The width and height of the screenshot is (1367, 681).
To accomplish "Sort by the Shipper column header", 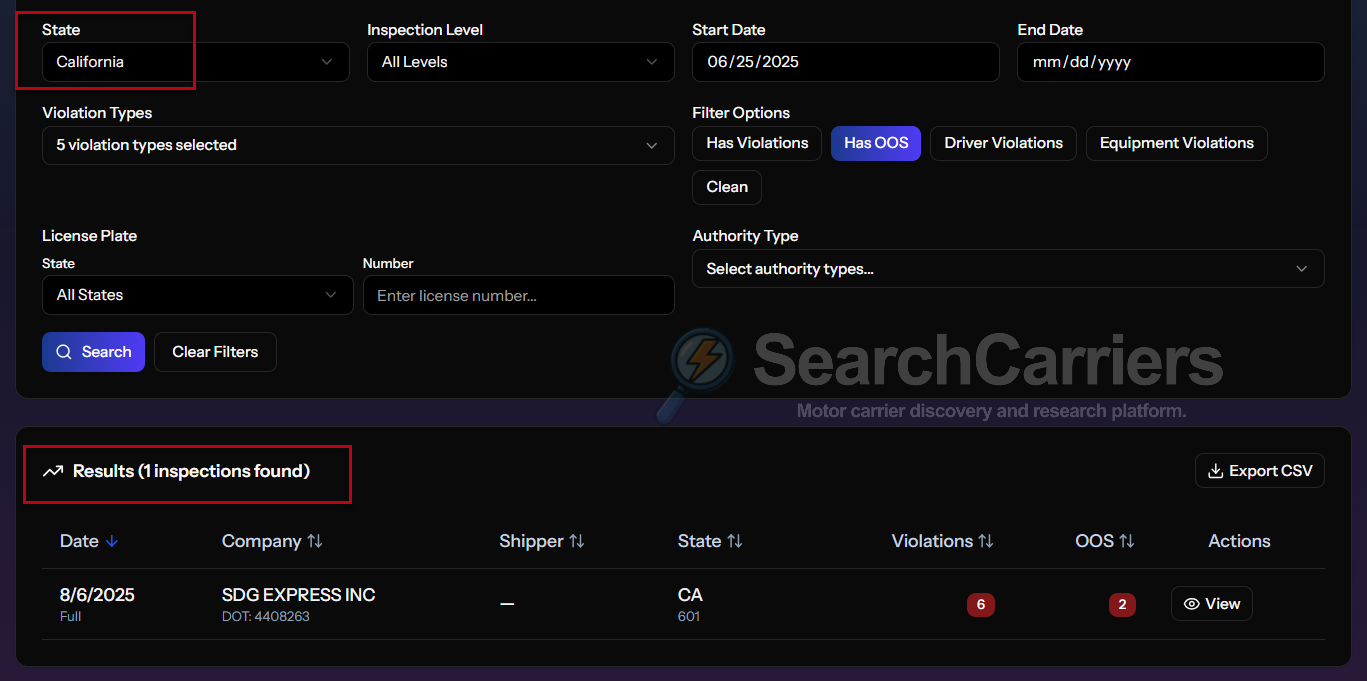I will [x=541, y=541].
